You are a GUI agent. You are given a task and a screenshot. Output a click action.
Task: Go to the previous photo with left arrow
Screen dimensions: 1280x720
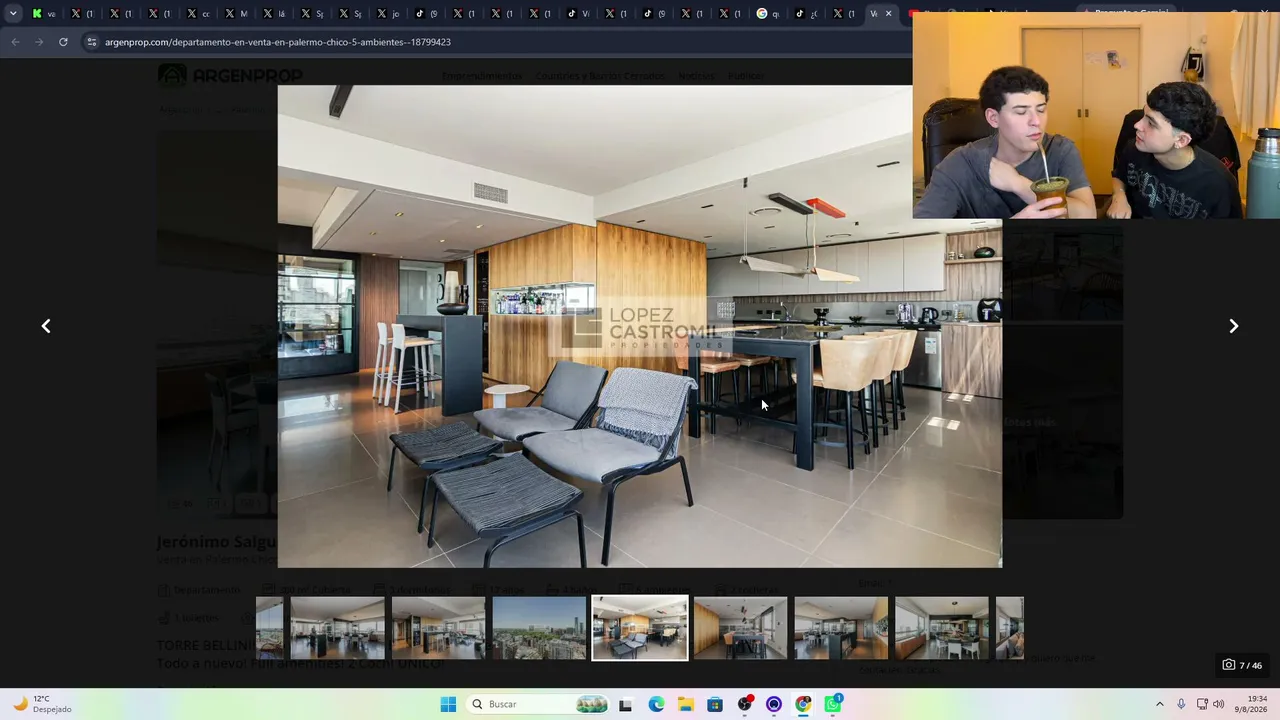pos(46,326)
